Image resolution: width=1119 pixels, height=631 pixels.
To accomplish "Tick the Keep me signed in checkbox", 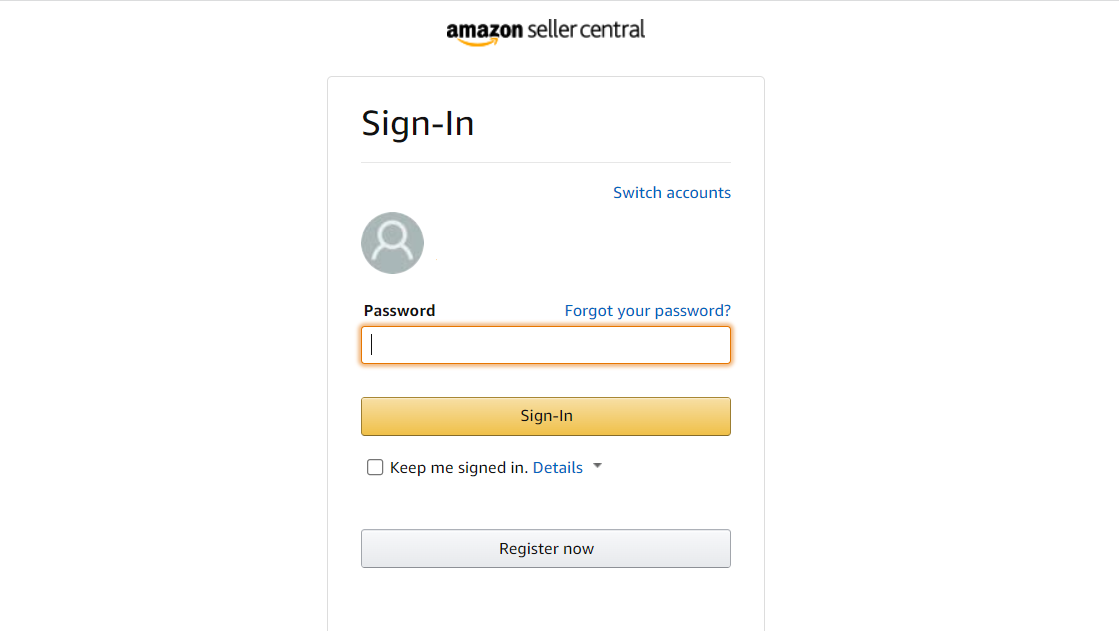I will [x=375, y=467].
